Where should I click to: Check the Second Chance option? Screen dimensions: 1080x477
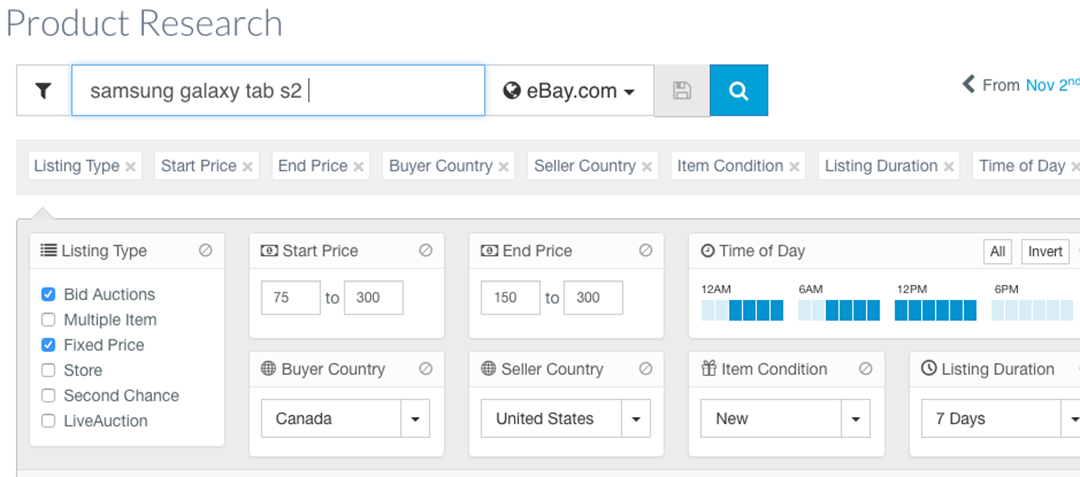[48, 396]
